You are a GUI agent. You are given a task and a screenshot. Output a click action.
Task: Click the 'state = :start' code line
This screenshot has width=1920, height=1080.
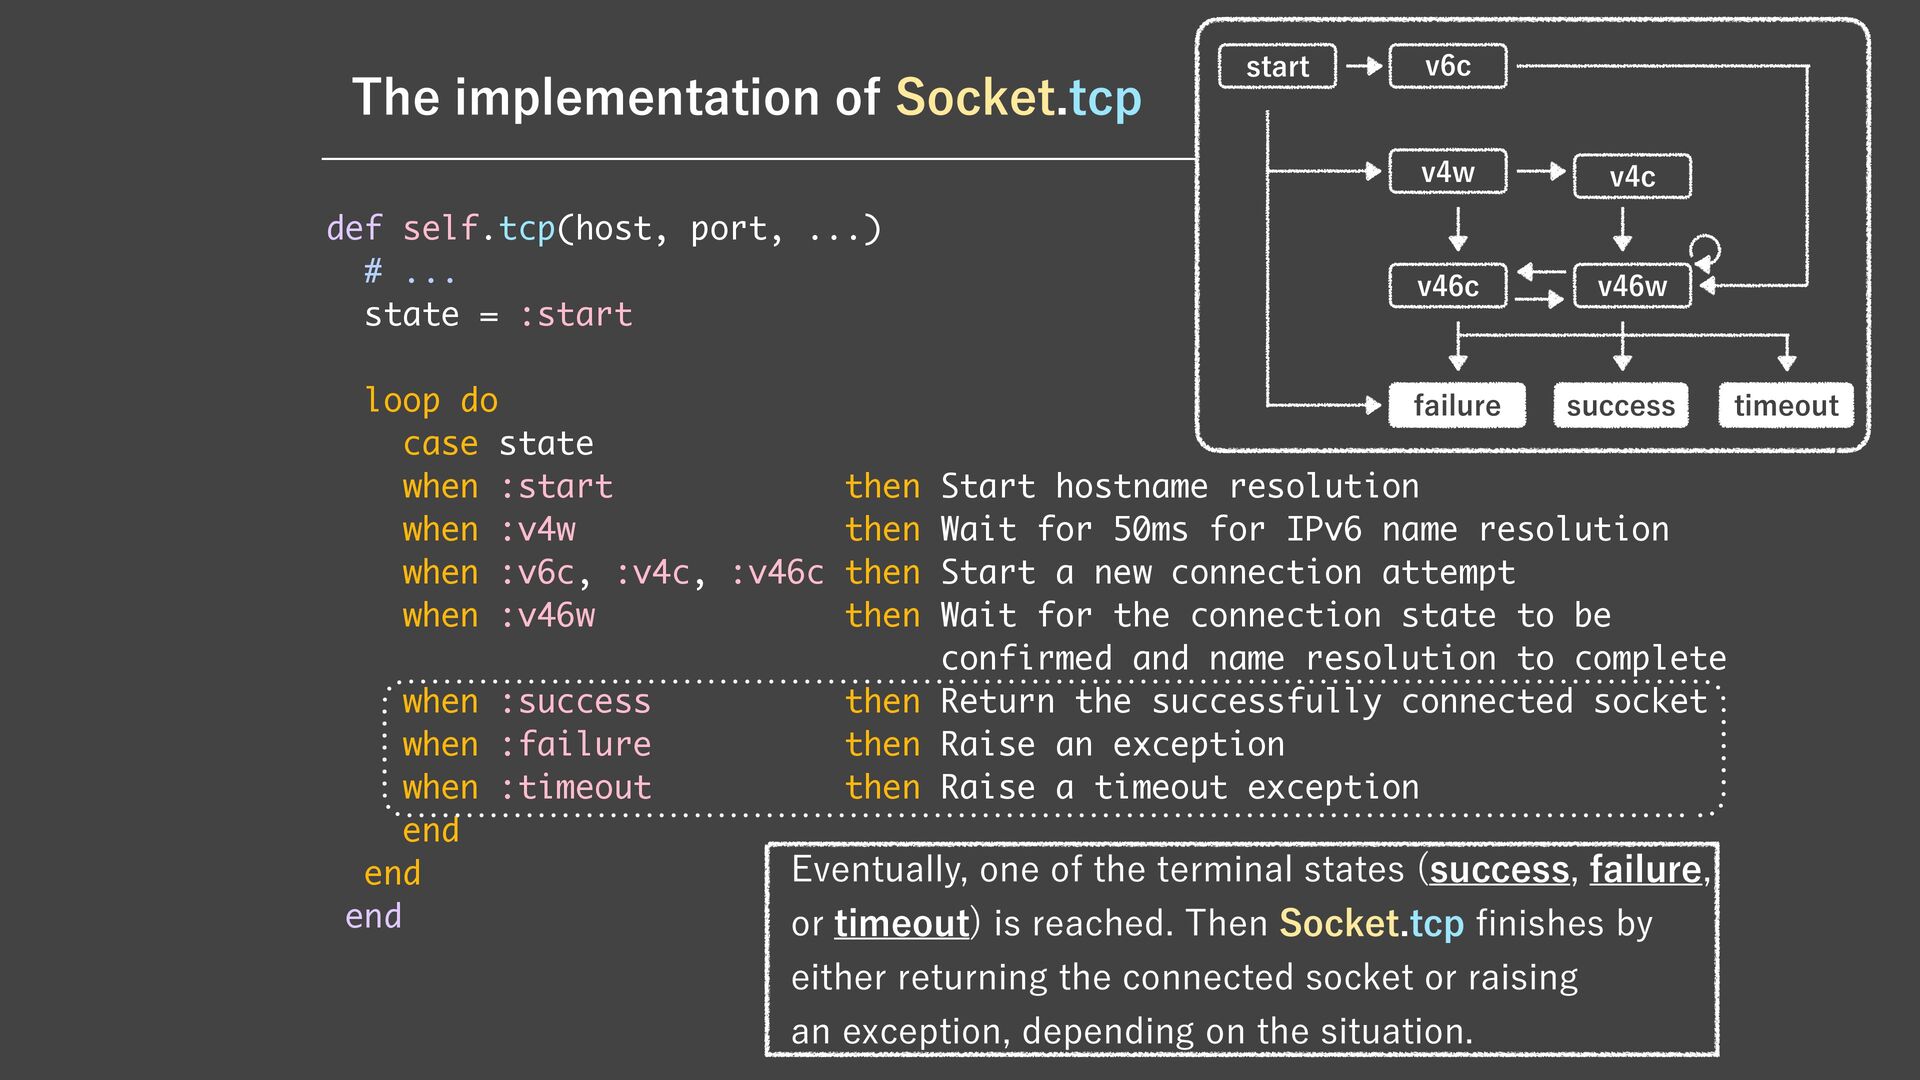point(498,314)
